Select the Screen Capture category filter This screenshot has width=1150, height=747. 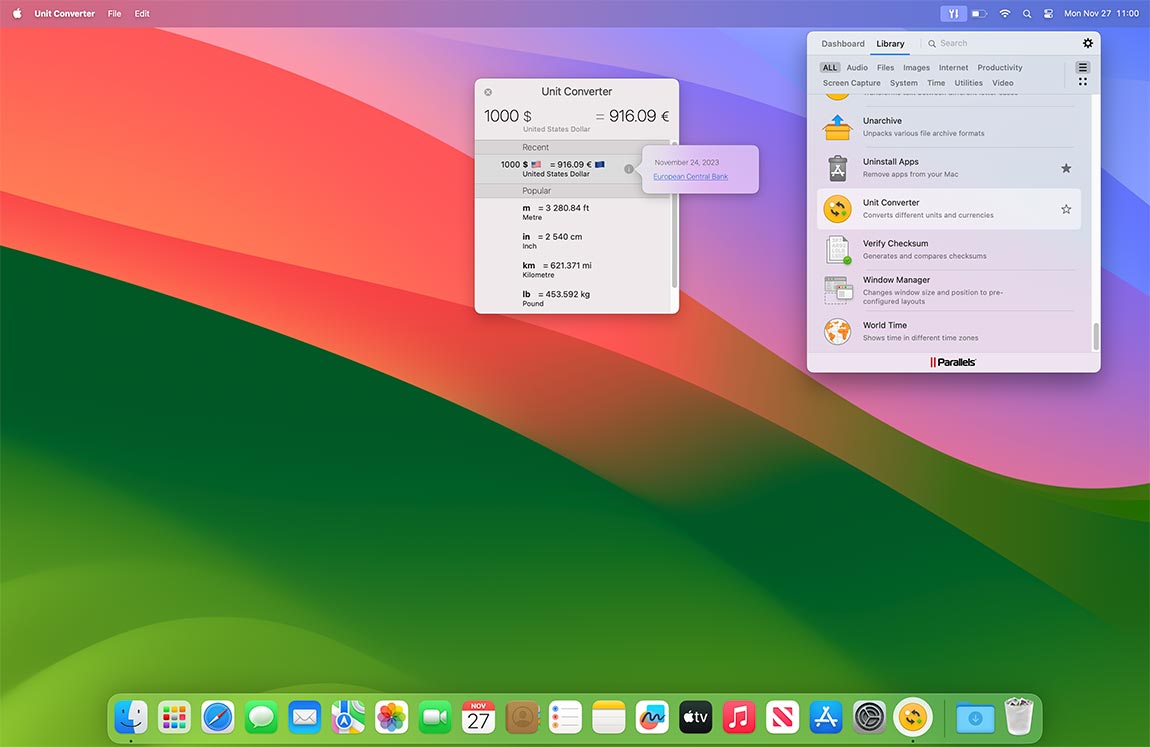(851, 83)
